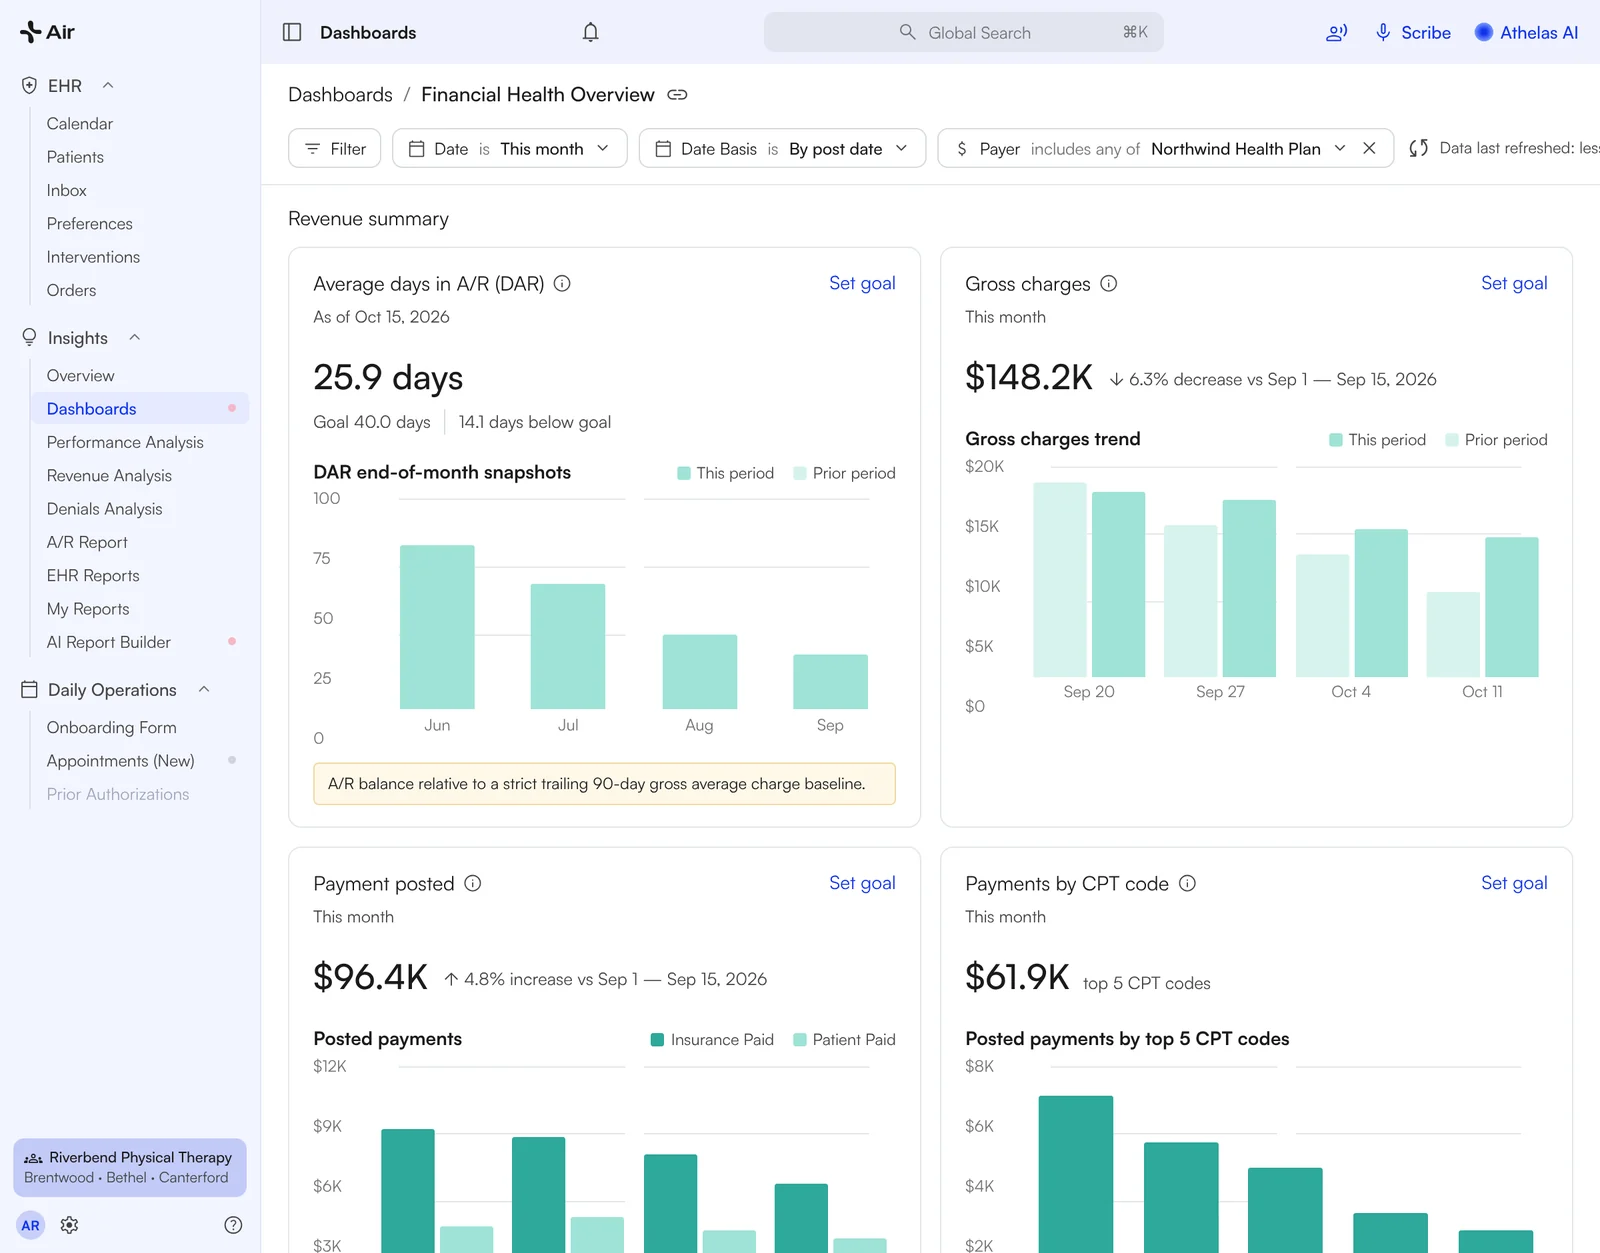Show info for Payments by CPT code
The width and height of the screenshot is (1600, 1253).
point(1187,883)
